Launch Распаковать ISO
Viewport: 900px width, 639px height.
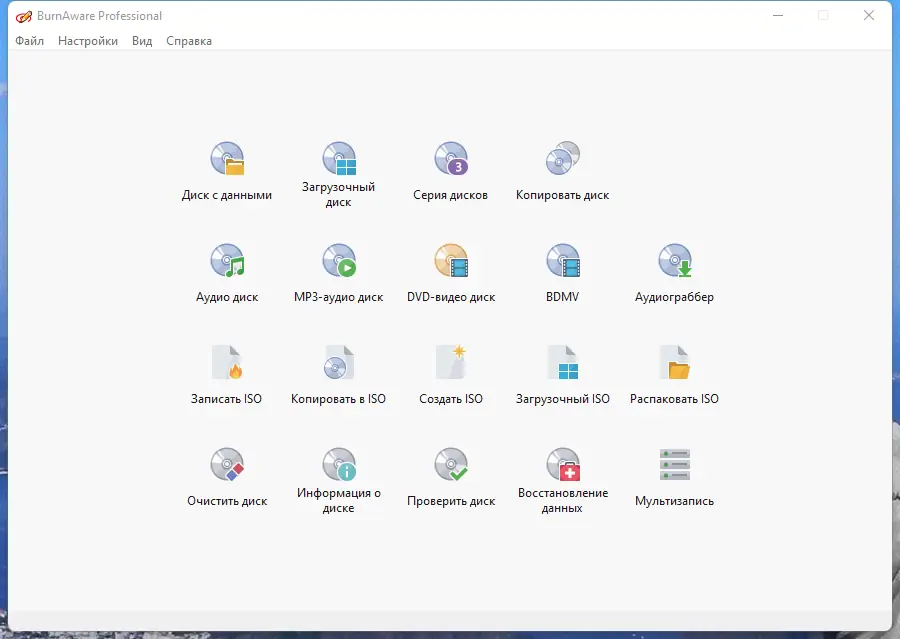point(675,374)
